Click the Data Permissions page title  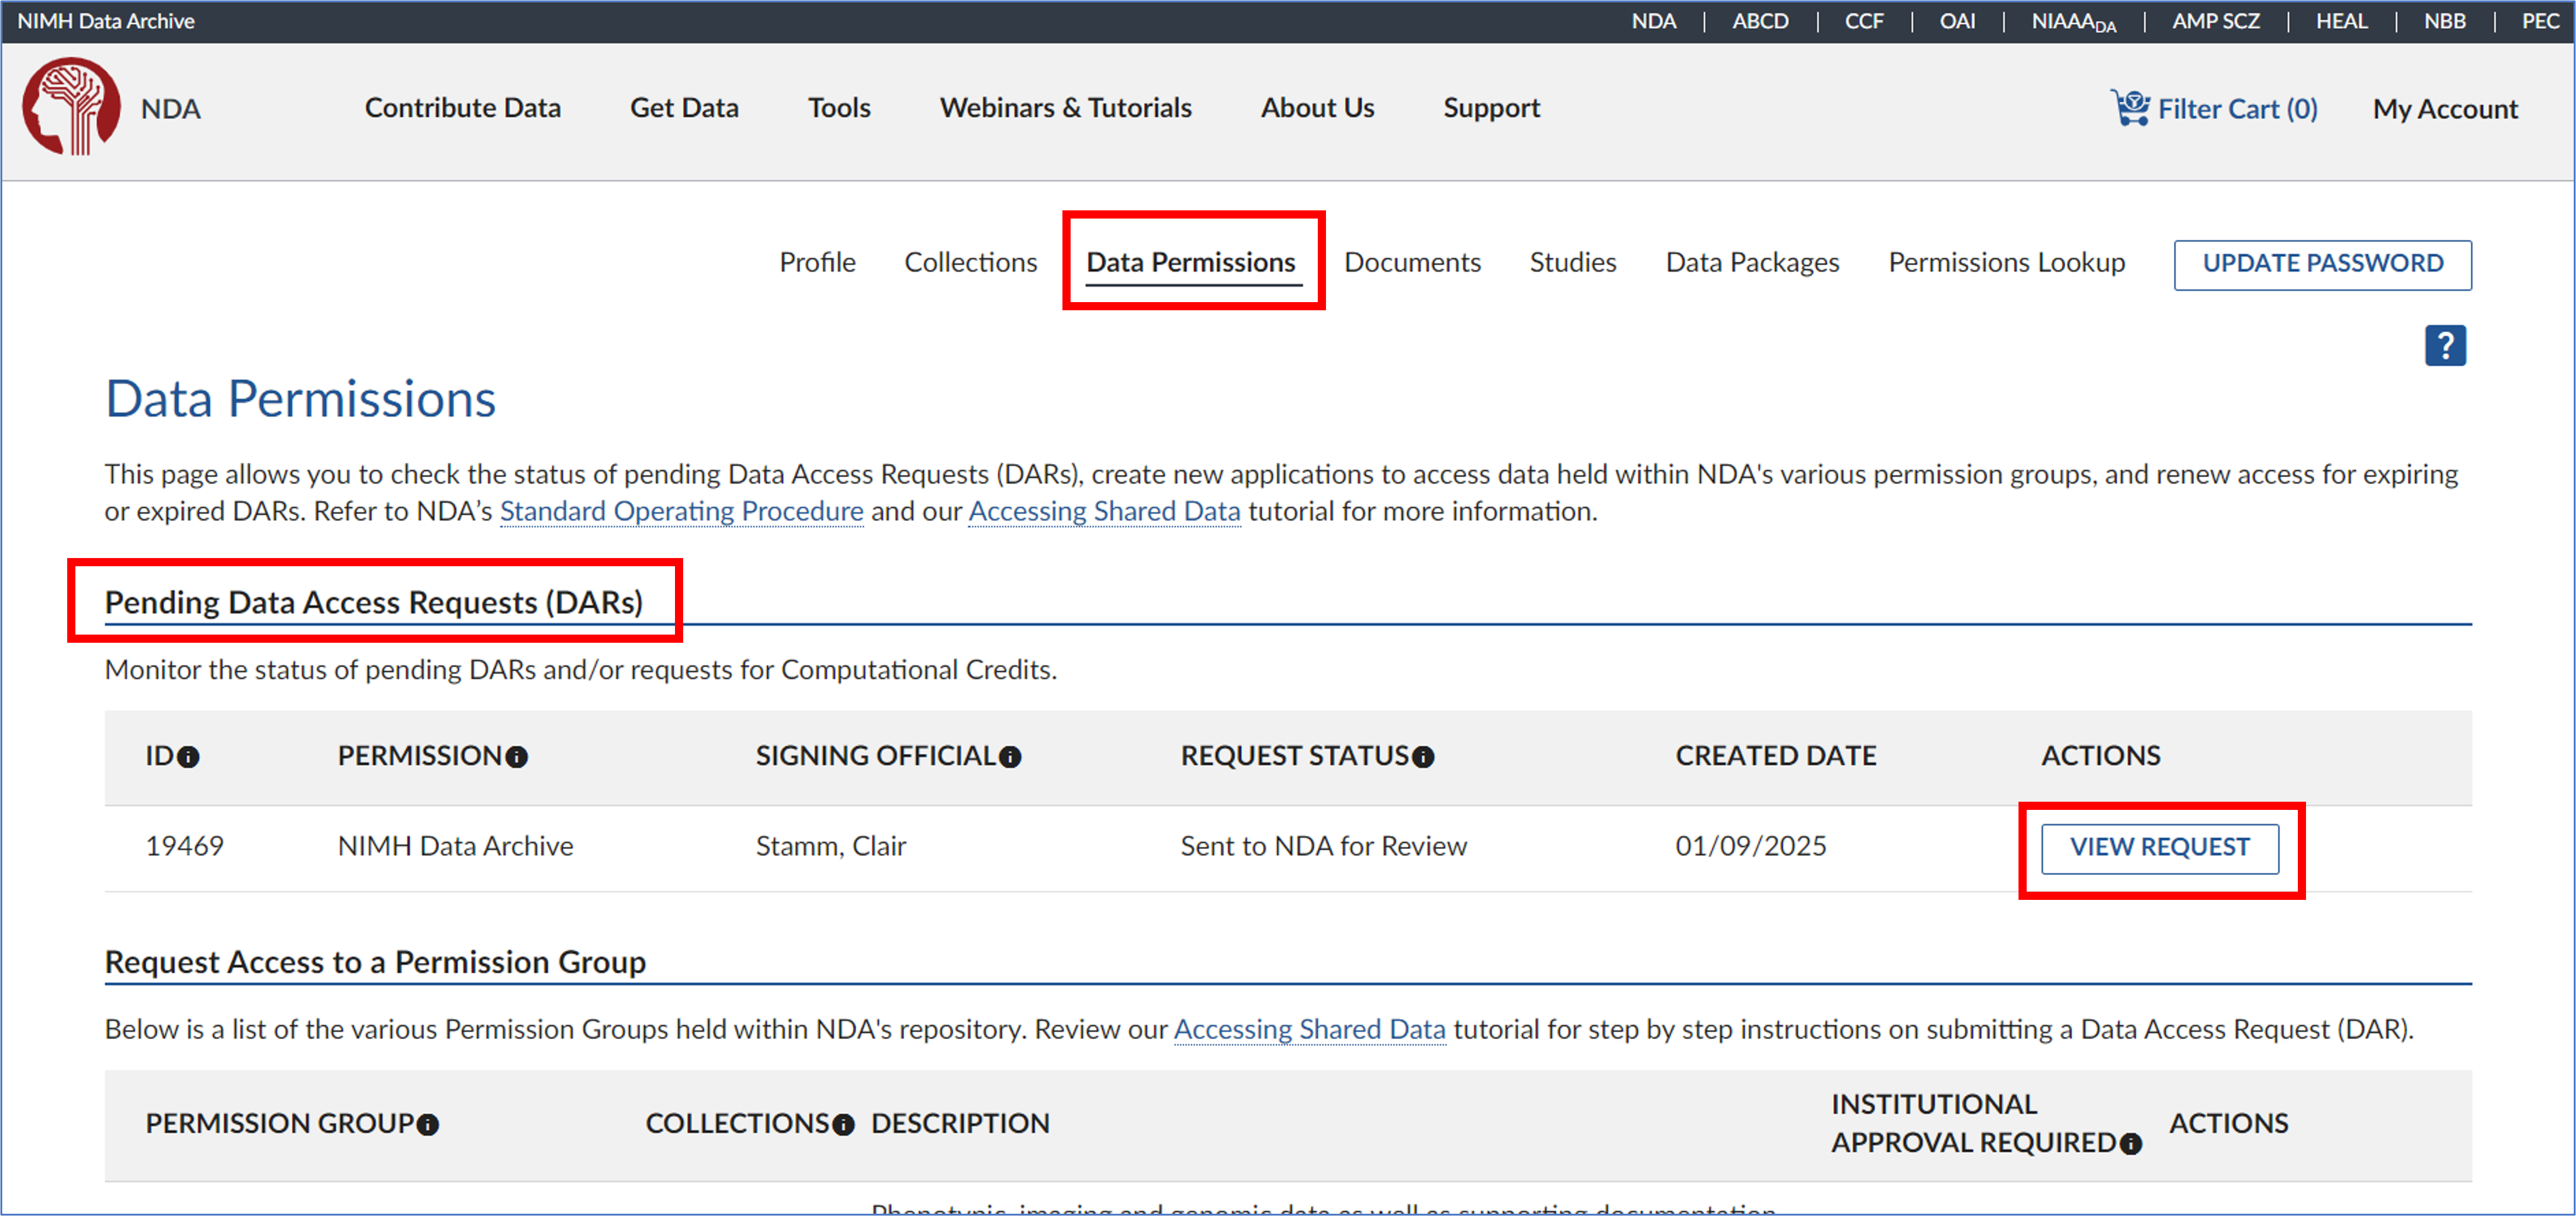(x=300, y=399)
